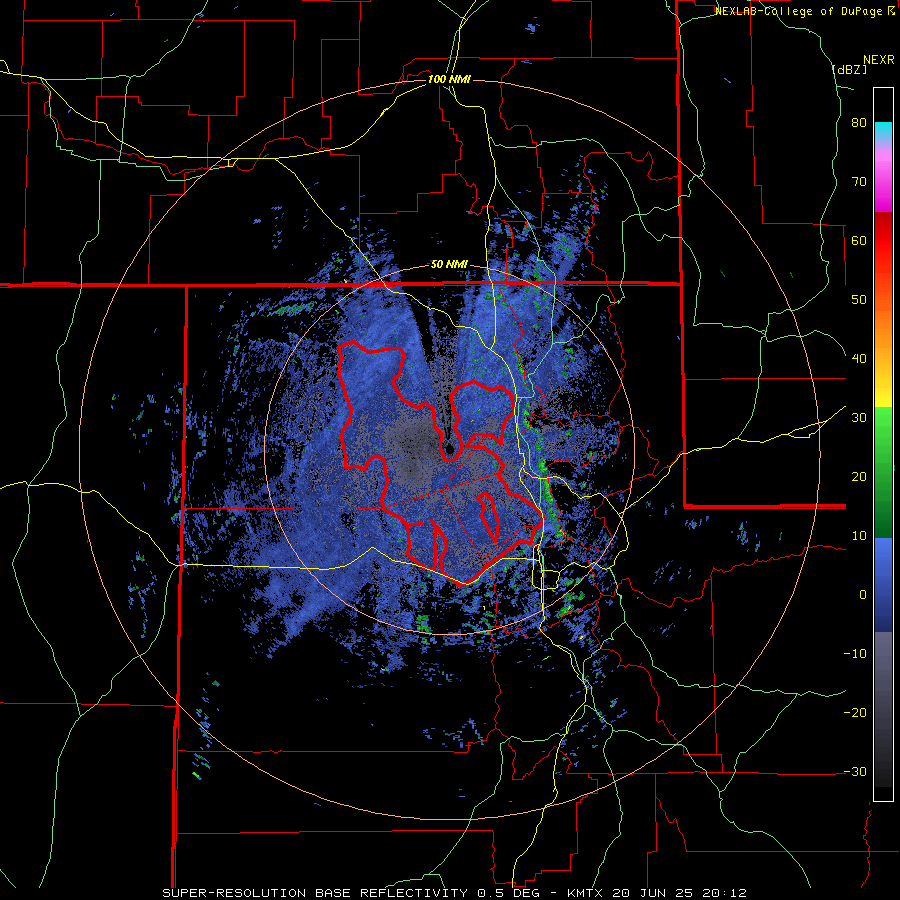Viewport: 900px width, 900px height.
Task: Click the cyan band atop the color scale
Action: 883,131
